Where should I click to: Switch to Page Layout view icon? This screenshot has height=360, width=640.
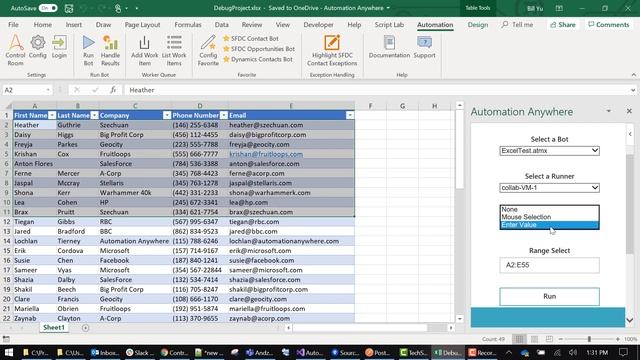[534, 339]
